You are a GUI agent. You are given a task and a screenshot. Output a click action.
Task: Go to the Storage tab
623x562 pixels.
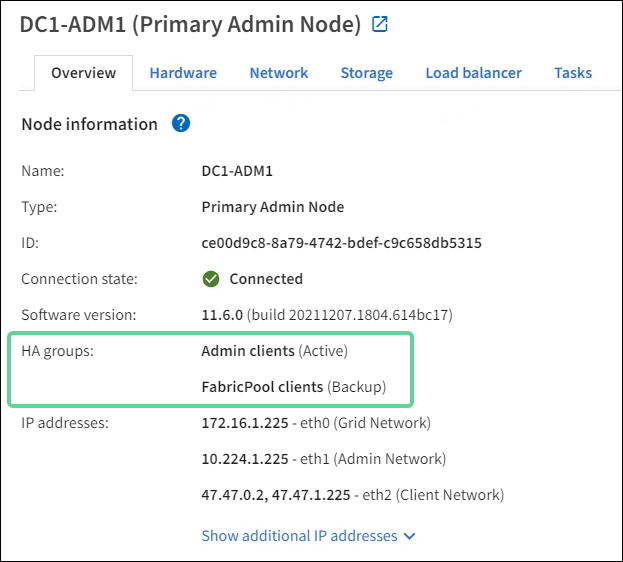(x=366, y=73)
